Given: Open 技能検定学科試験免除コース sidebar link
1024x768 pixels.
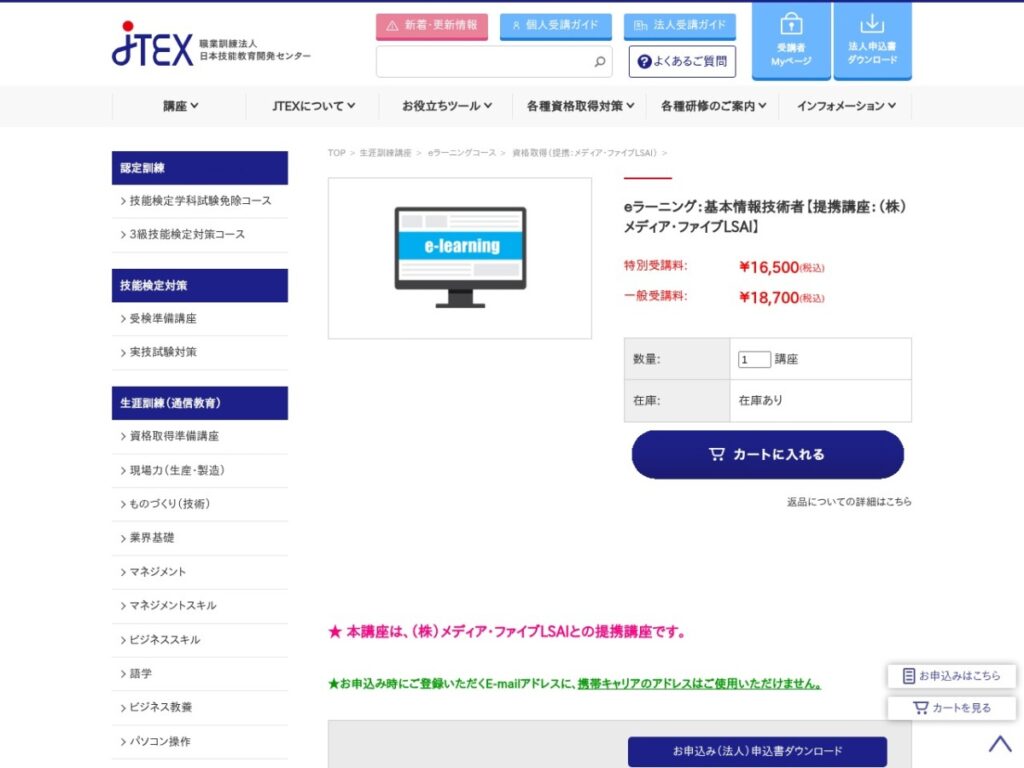Looking at the screenshot, I should [x=200, y=201].
